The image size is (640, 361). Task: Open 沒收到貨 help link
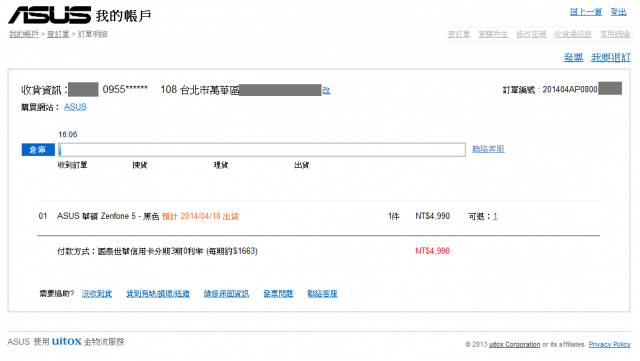(x=97, y=294)
